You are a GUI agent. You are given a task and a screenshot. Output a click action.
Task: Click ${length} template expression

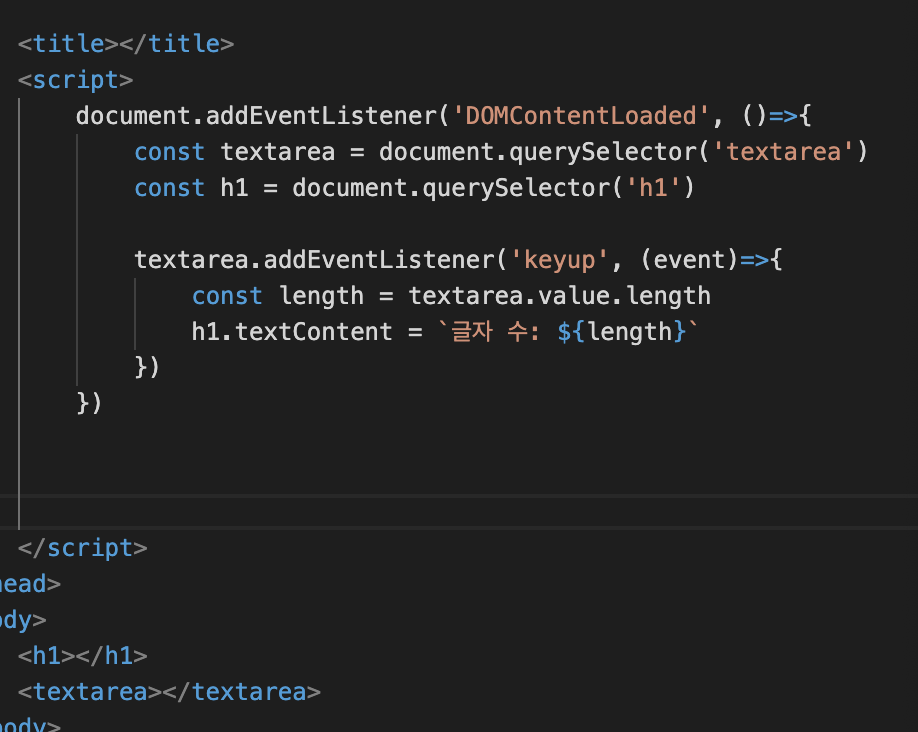pyautogui.click(x=621, y=332)
